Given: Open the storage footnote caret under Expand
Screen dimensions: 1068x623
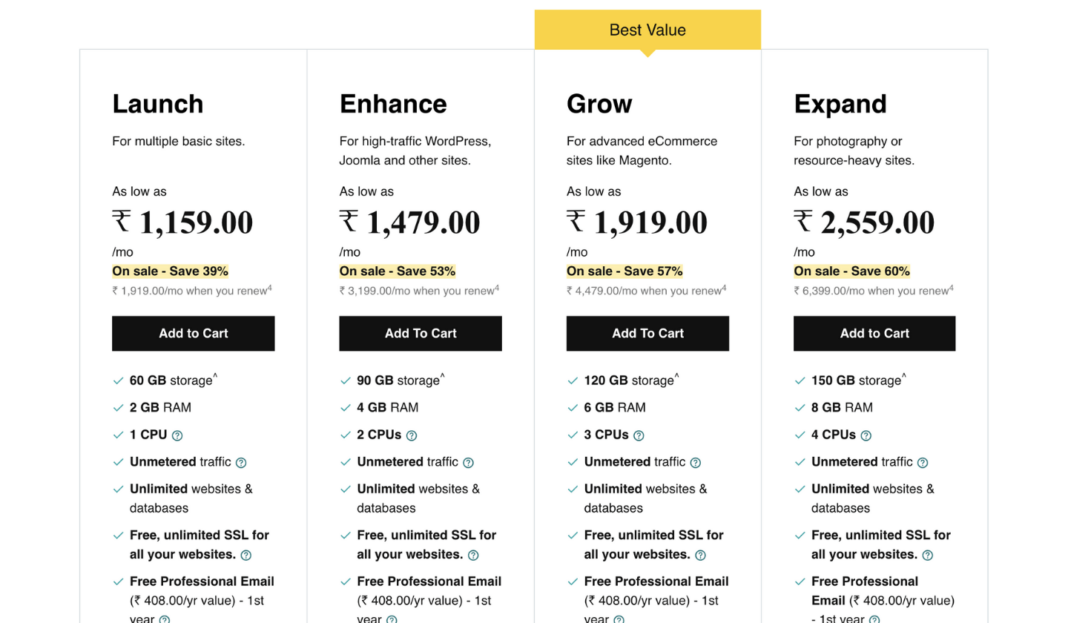Looking at the screenshot, I should pos(903,375).
